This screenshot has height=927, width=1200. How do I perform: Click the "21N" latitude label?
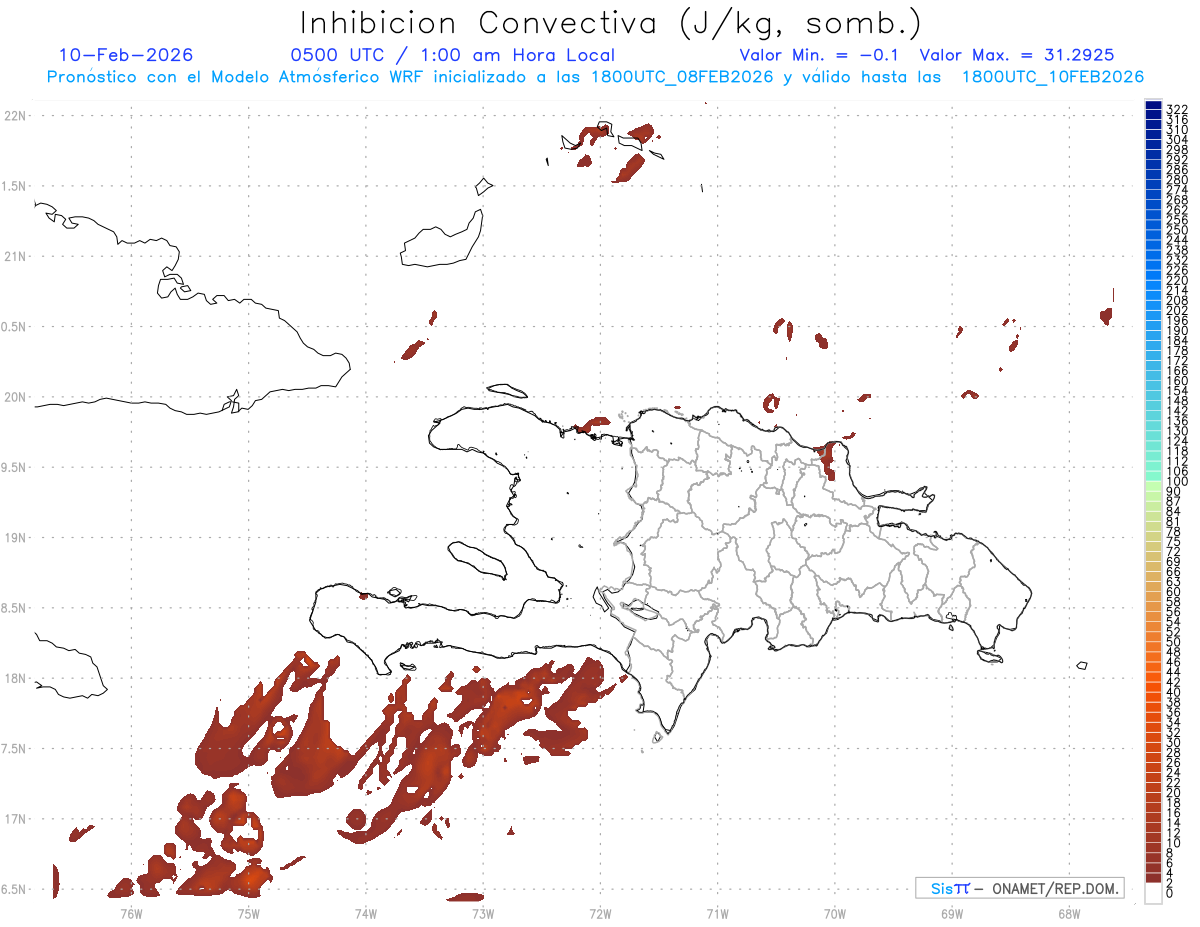point(15,256)
